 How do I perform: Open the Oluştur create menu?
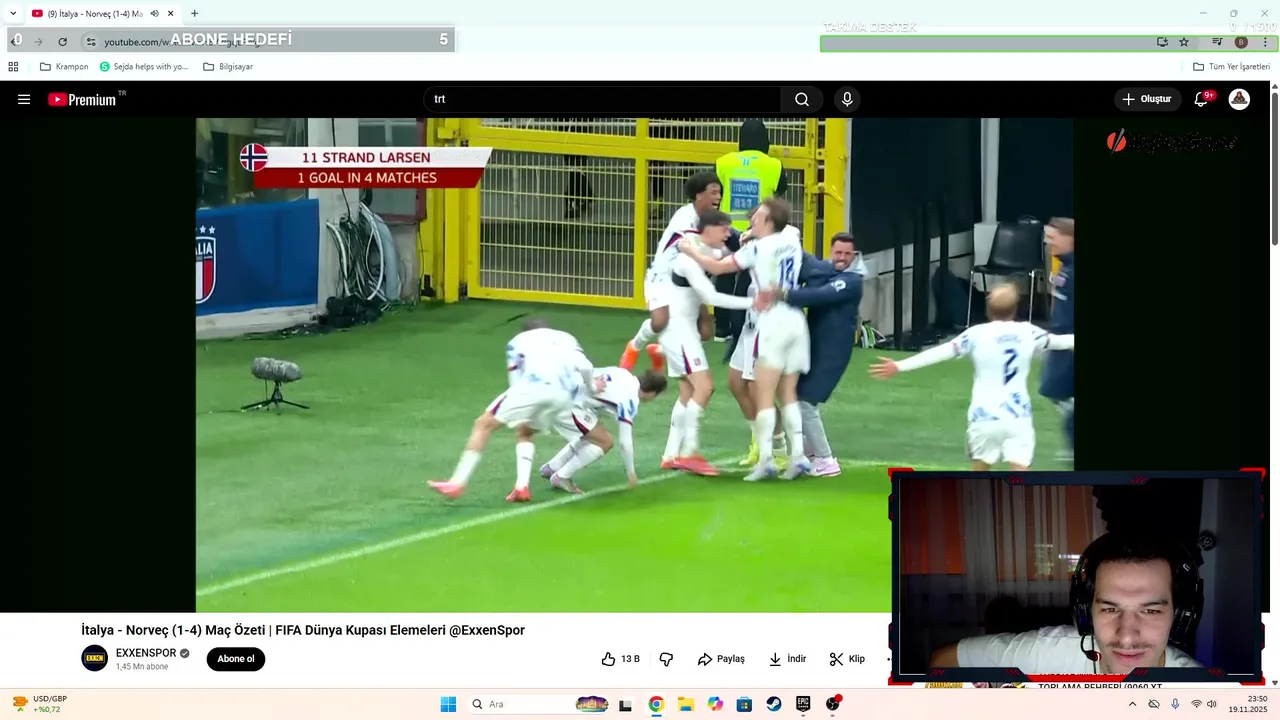[1147, 99]
